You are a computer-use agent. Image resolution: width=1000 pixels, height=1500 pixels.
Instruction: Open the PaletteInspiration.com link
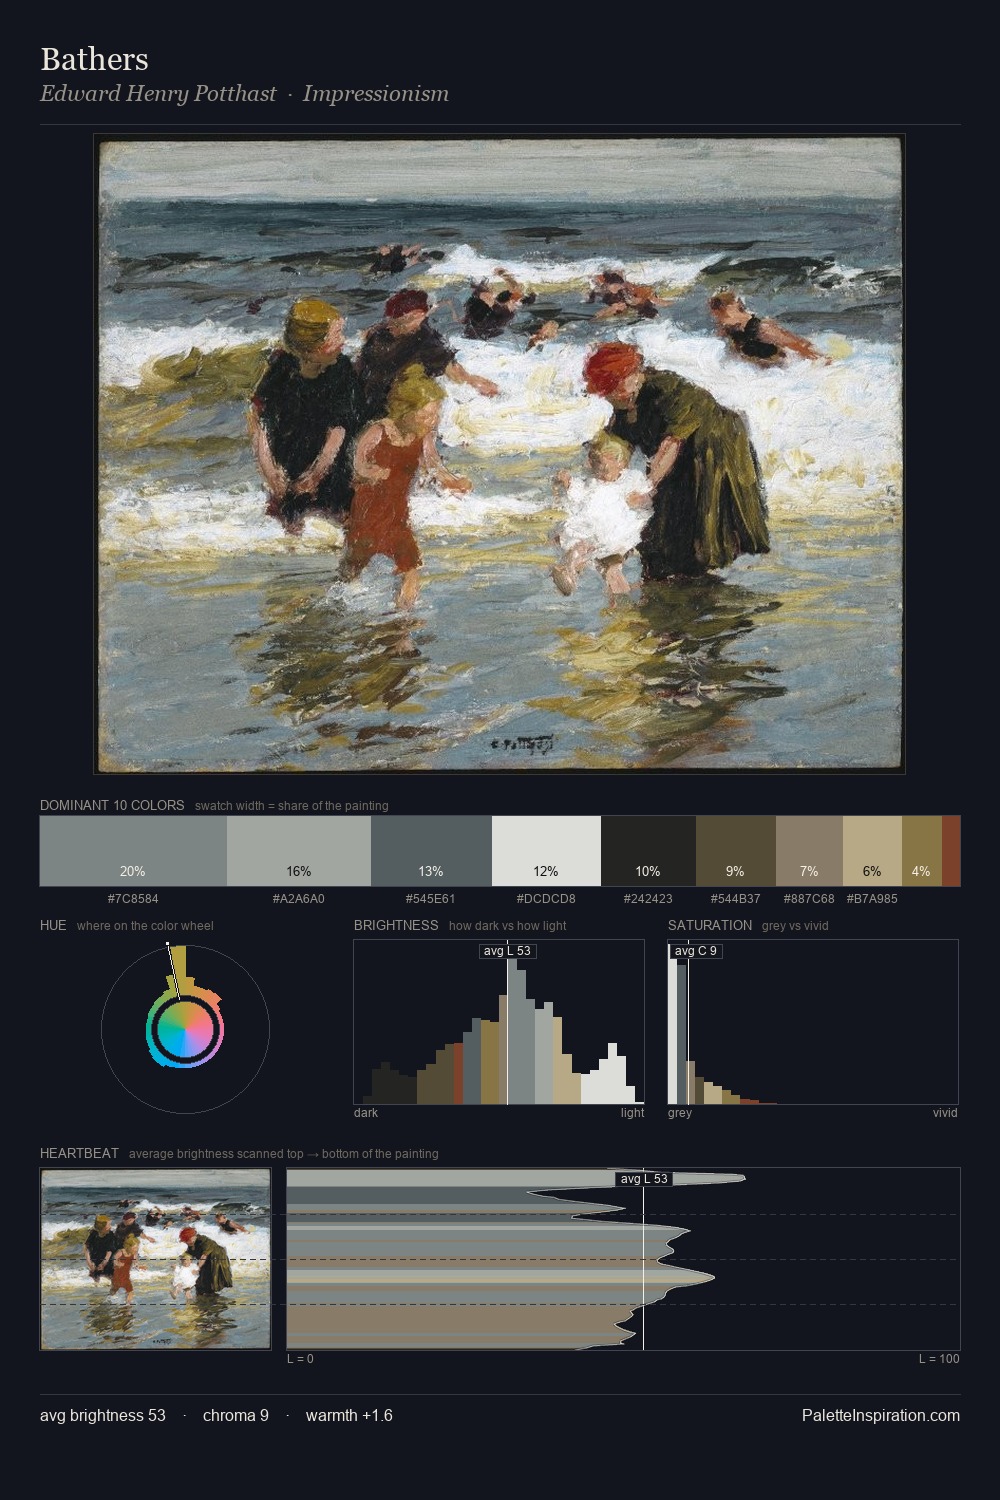(x=881, y=1415)
